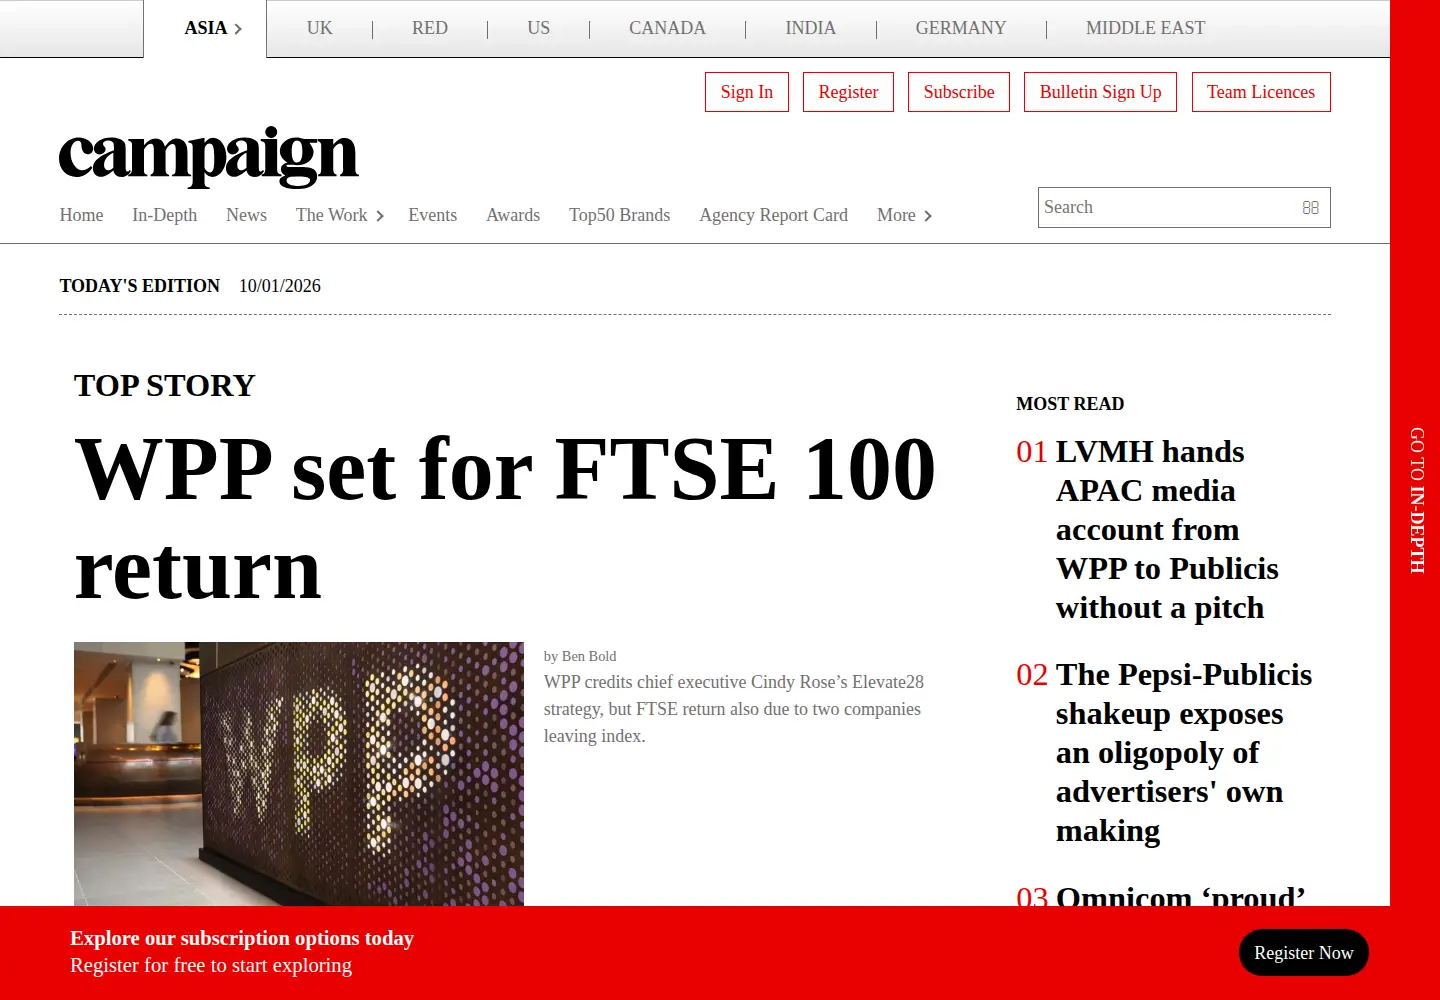The image size is (1440, 1000).
Task: Open the Campaign logo homepage
Action: pos(208,156)
